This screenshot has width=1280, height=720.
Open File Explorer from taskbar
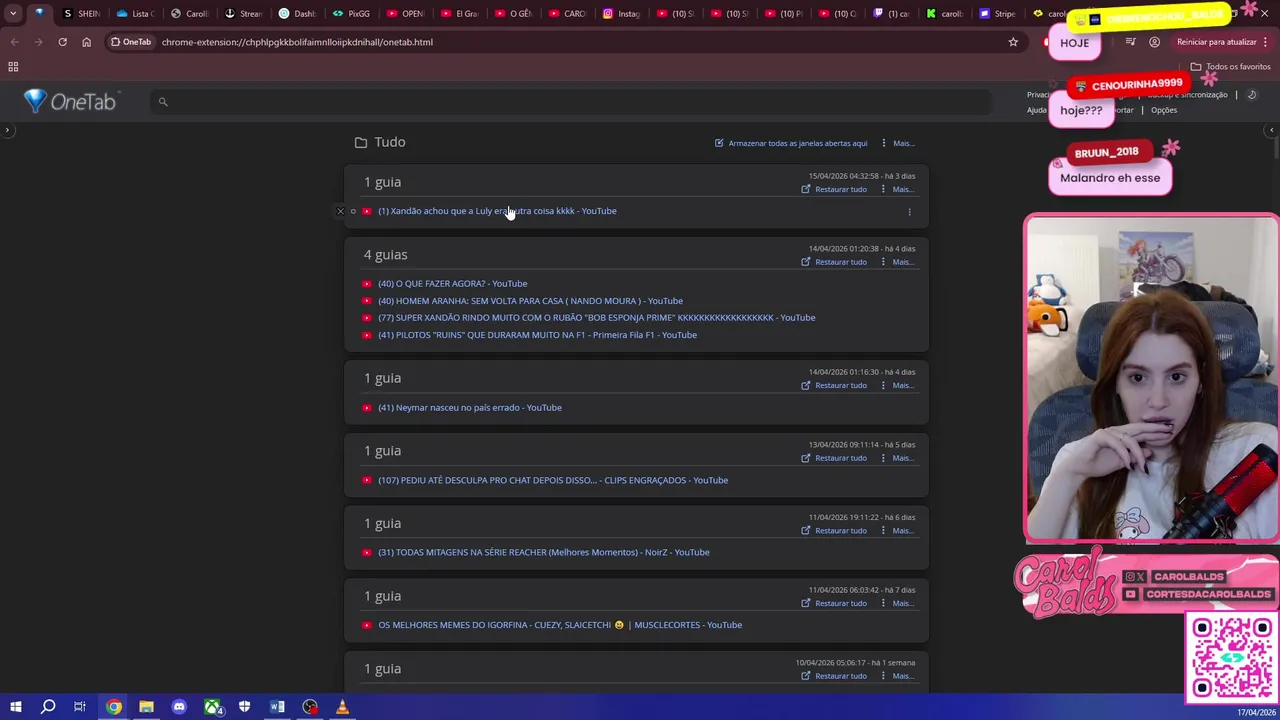[146, 707]
